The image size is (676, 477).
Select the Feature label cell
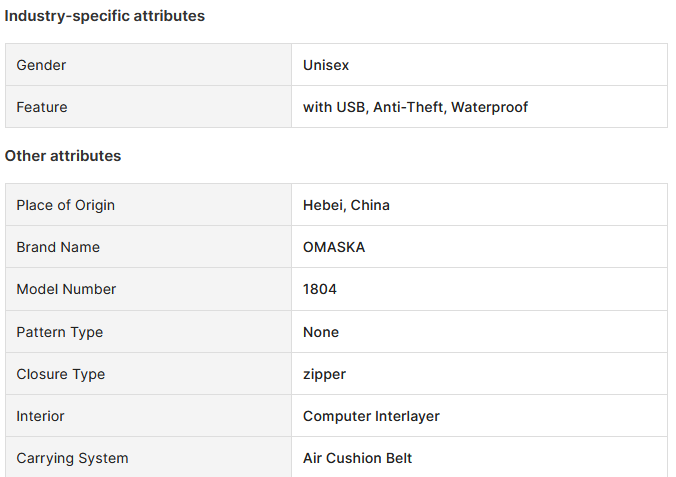148,107
